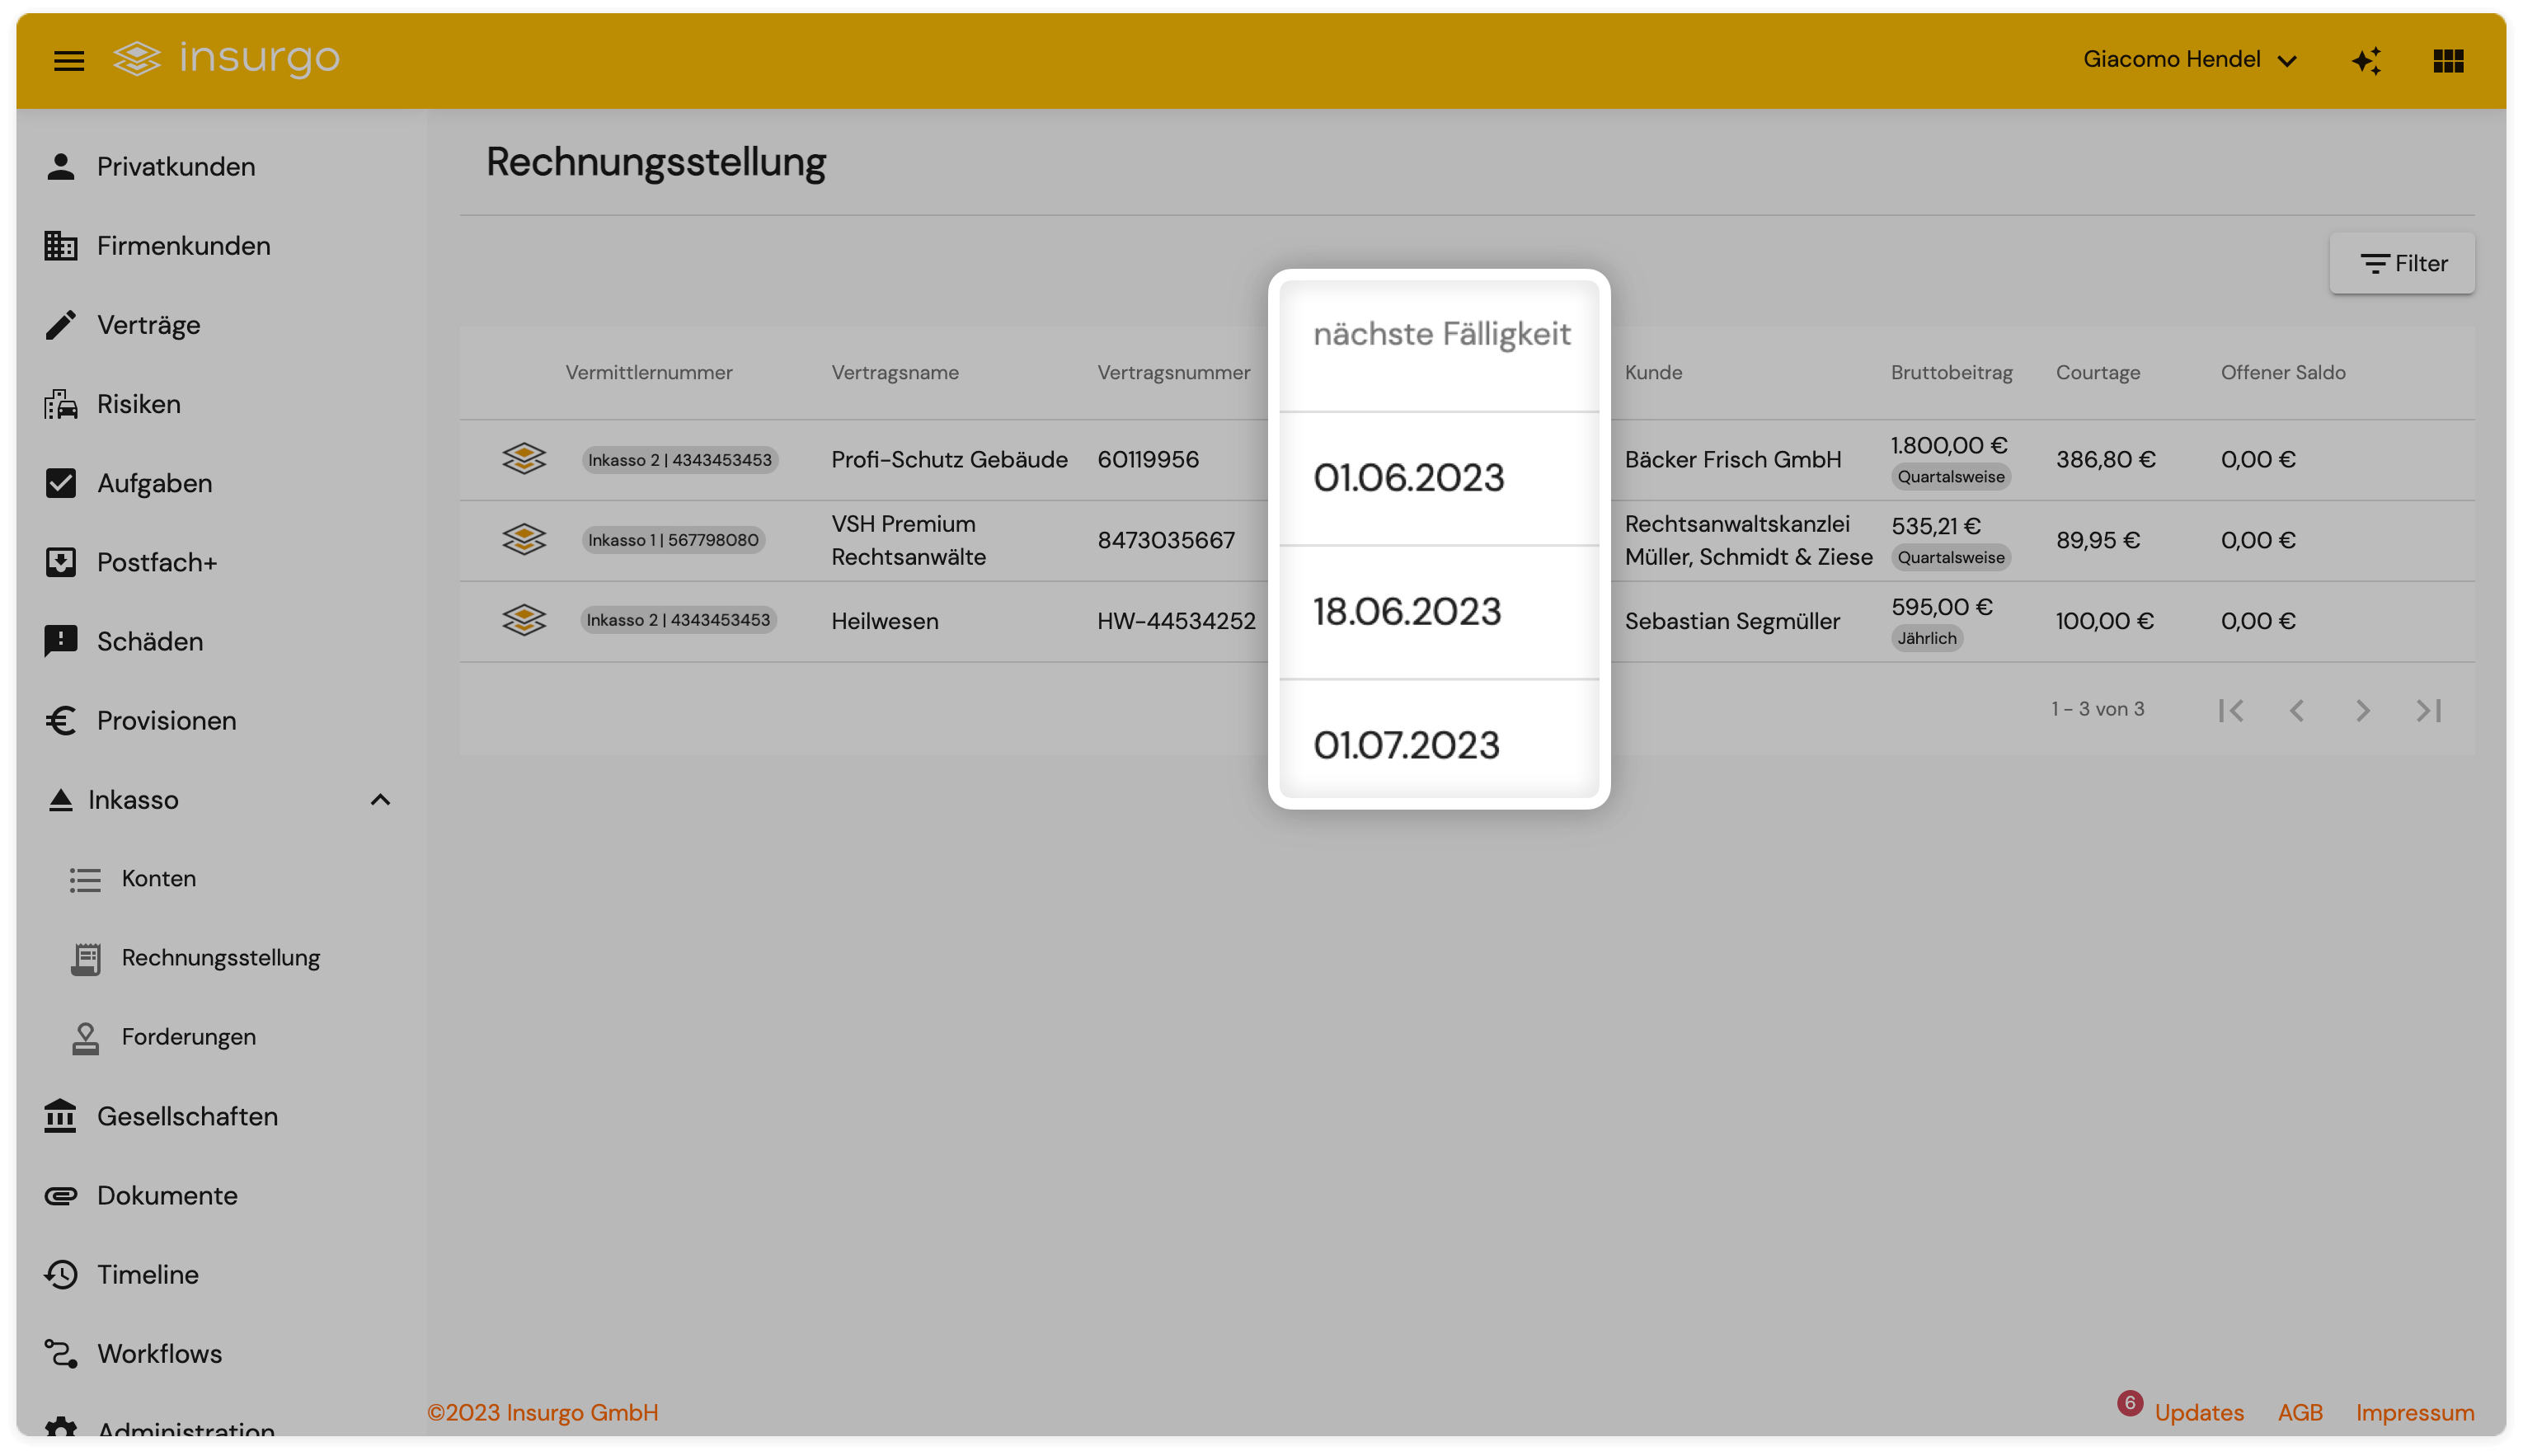Go to Verträge section
2523x1456 pixels.
coord(148,324)
